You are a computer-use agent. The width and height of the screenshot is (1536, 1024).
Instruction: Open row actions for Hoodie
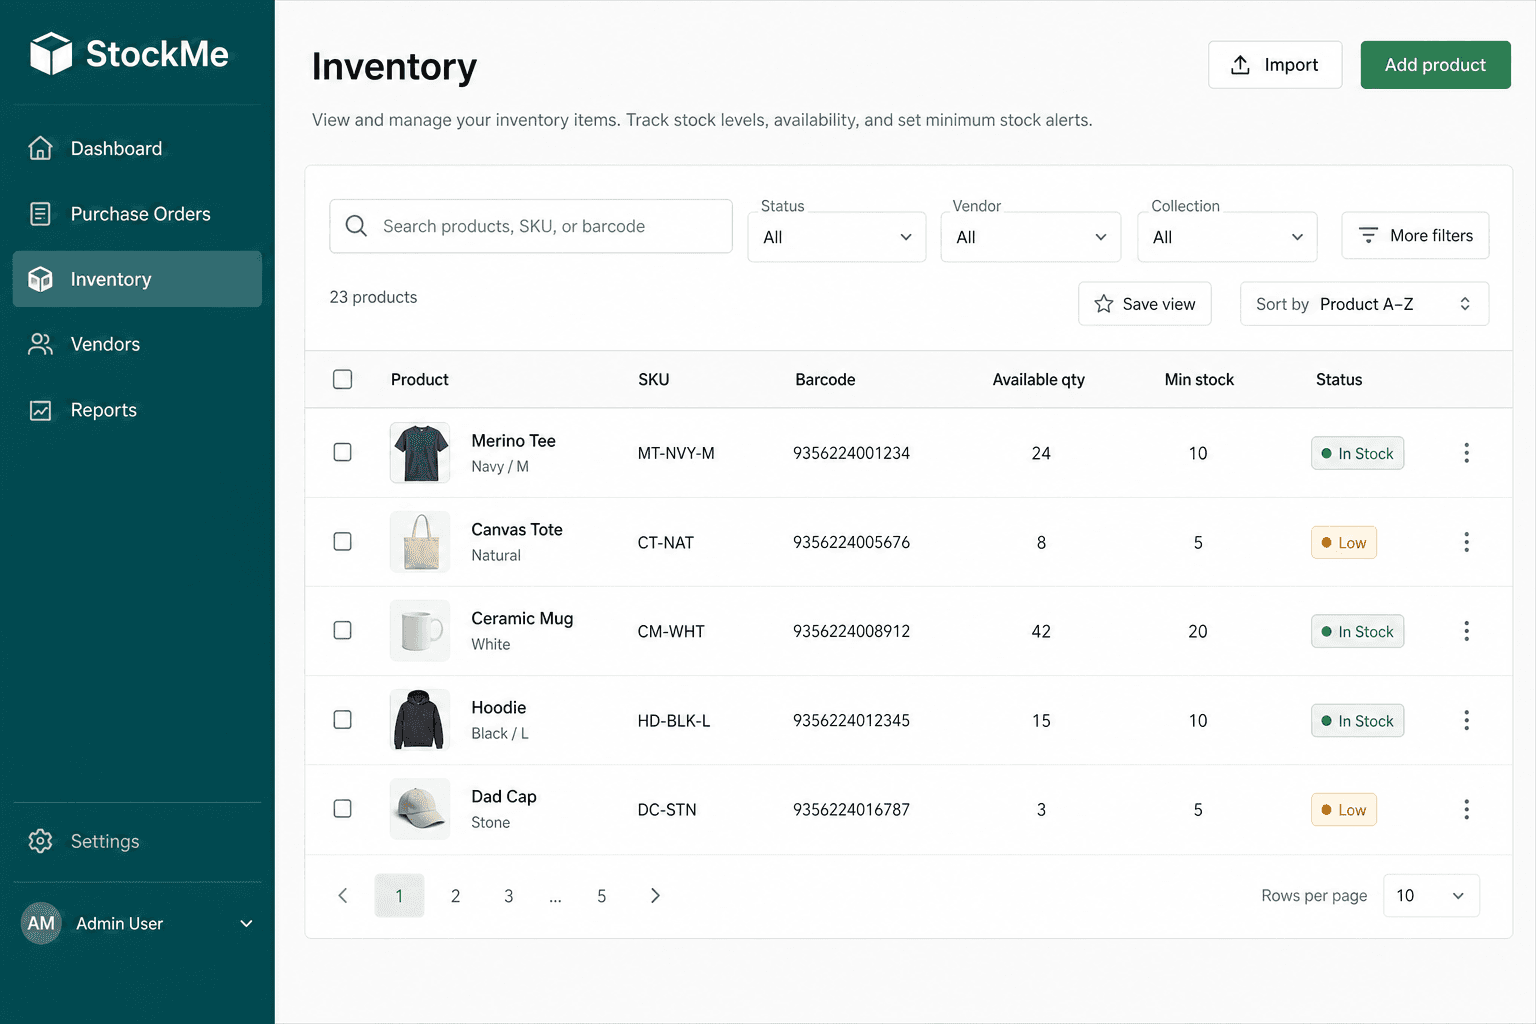pos(1466,720)
